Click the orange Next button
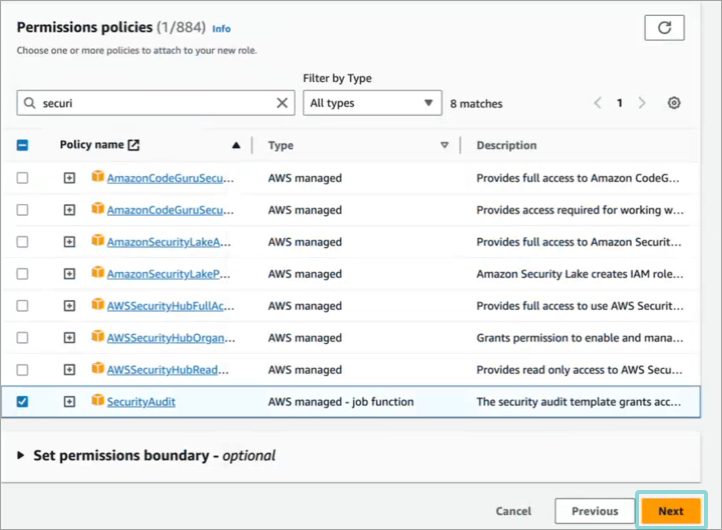Screen dimensions: 722x530 click(x=671, y=511)
